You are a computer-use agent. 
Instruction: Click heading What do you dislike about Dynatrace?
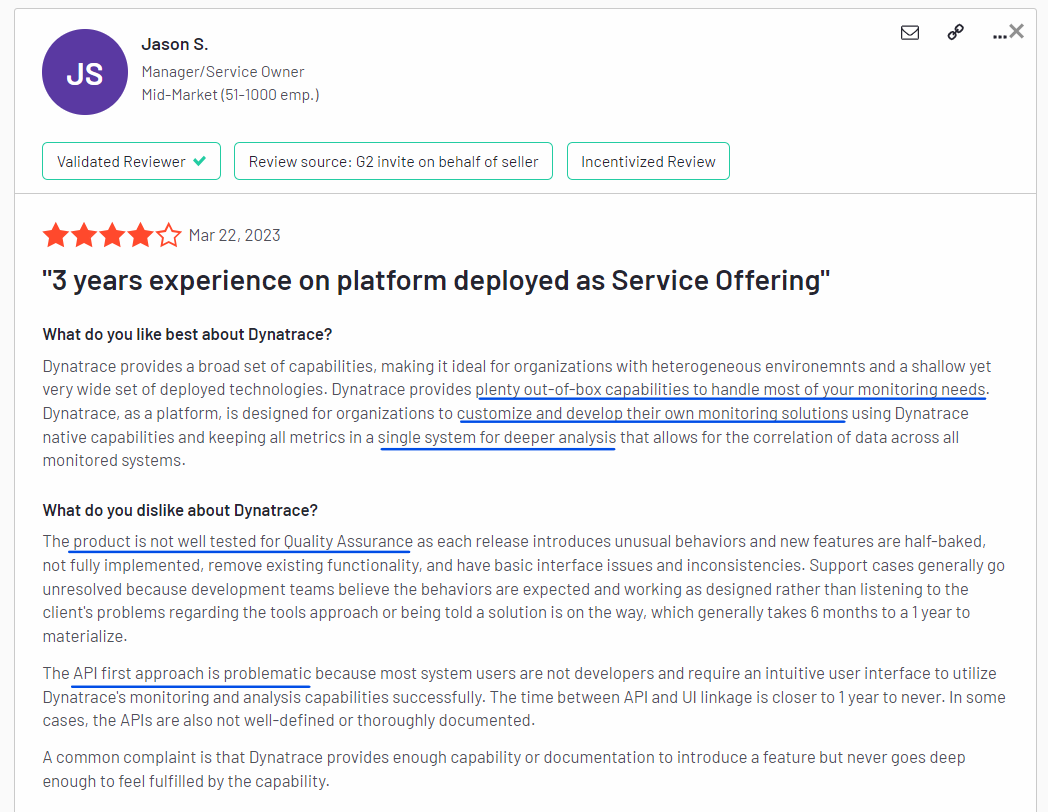[180, 511]
